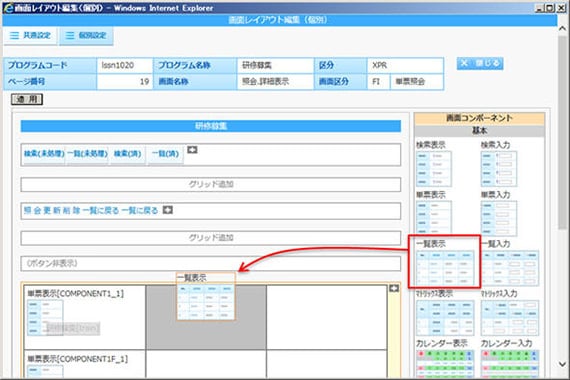Click the COMPONENT1F_1 単票表示 thumbnail
The height and width of the screenshot is (380, 570).
point(45,371)
